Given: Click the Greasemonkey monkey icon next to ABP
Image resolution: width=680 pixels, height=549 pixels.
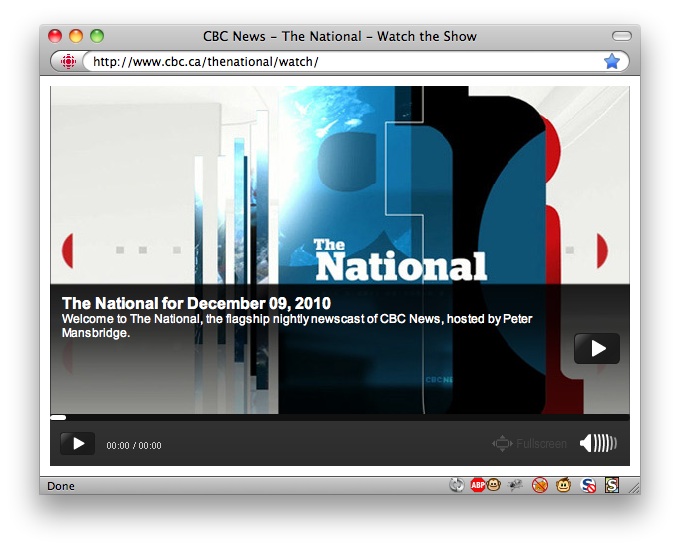Looking at the screenshot, I should (x=494, y=484).
